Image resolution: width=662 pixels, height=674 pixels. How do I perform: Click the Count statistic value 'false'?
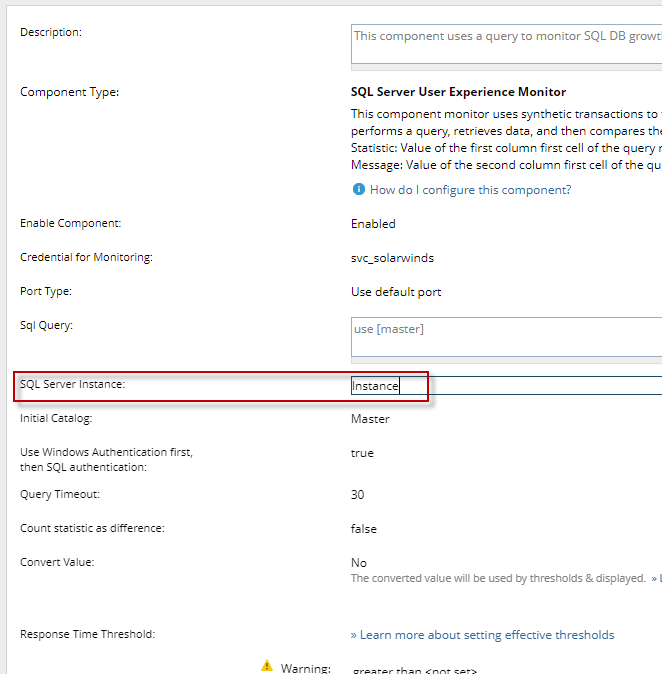364,529
